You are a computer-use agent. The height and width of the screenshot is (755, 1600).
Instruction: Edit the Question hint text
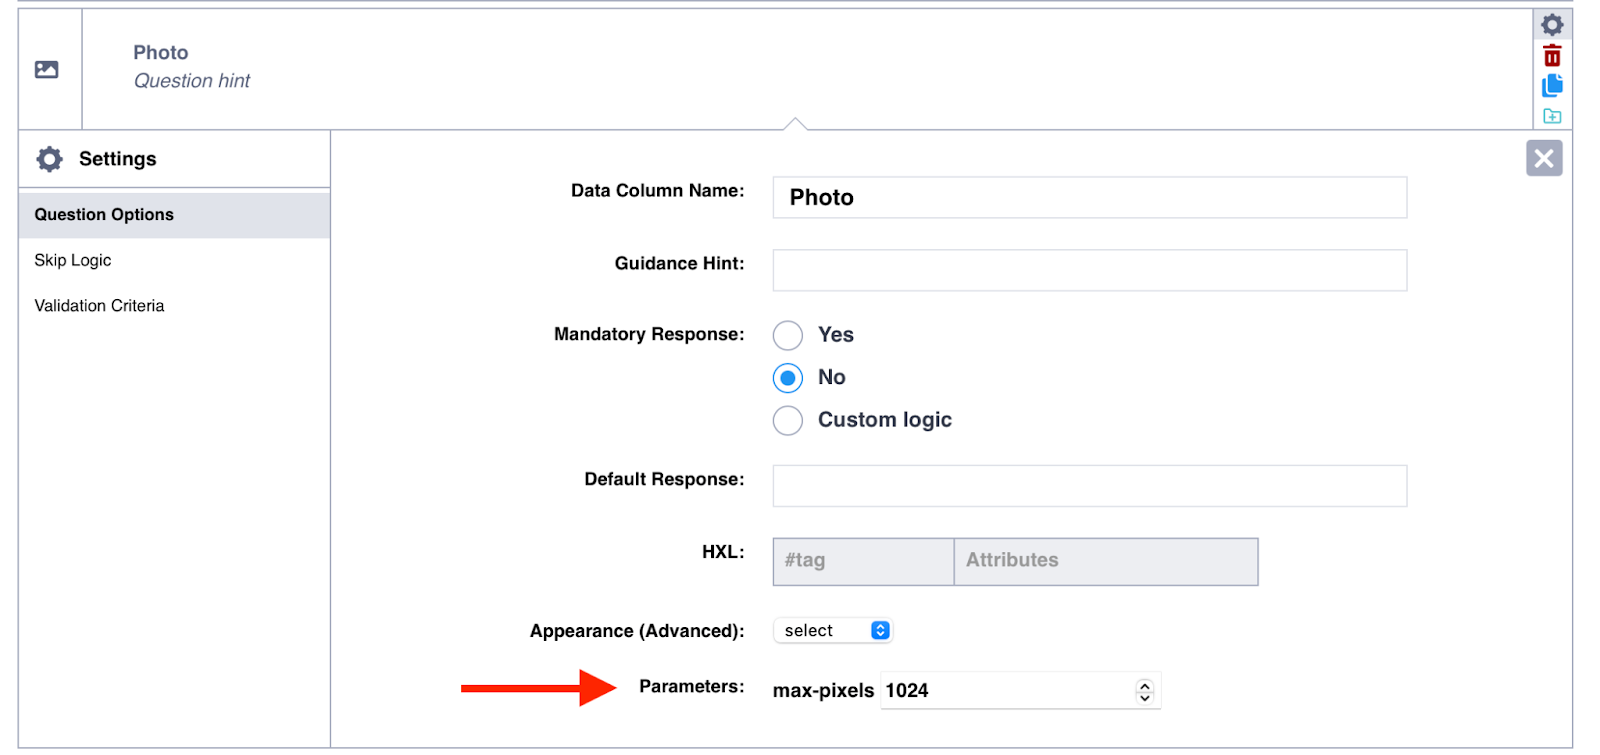(x=192, y=81)
